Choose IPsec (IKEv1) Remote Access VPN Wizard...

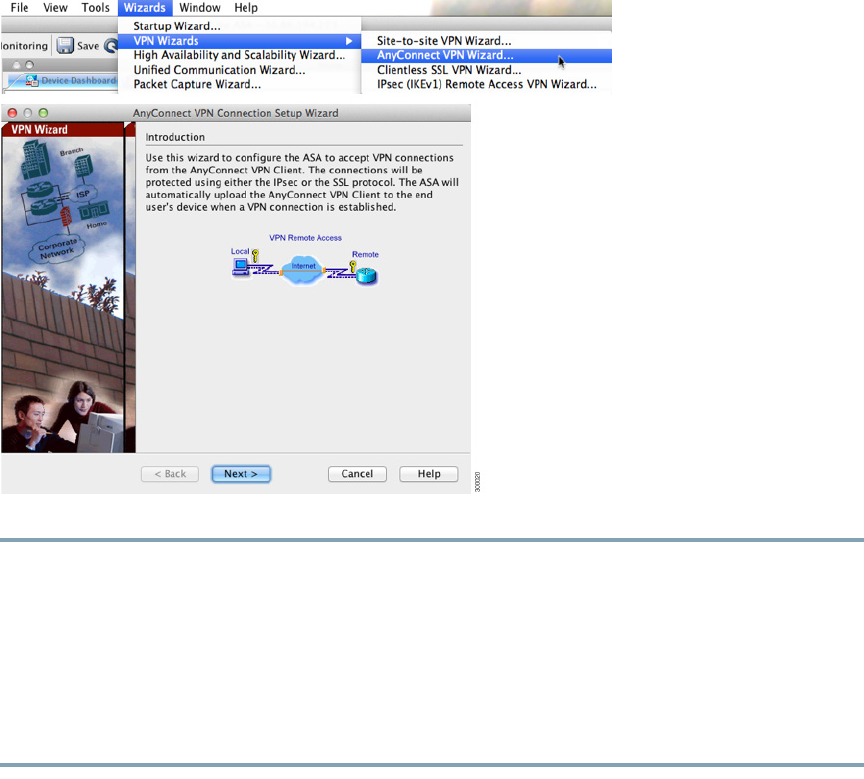coord(487,84)
